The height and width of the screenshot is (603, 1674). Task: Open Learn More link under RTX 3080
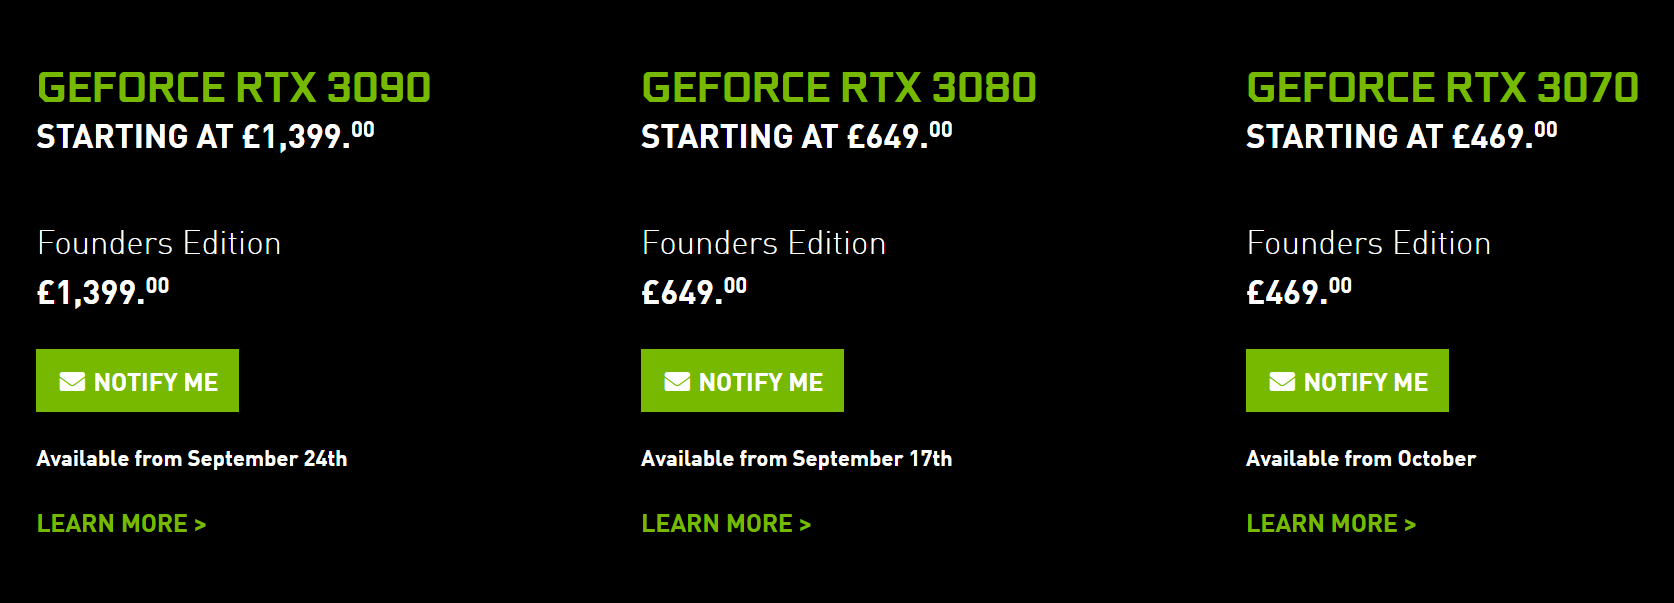pos(726,524)
